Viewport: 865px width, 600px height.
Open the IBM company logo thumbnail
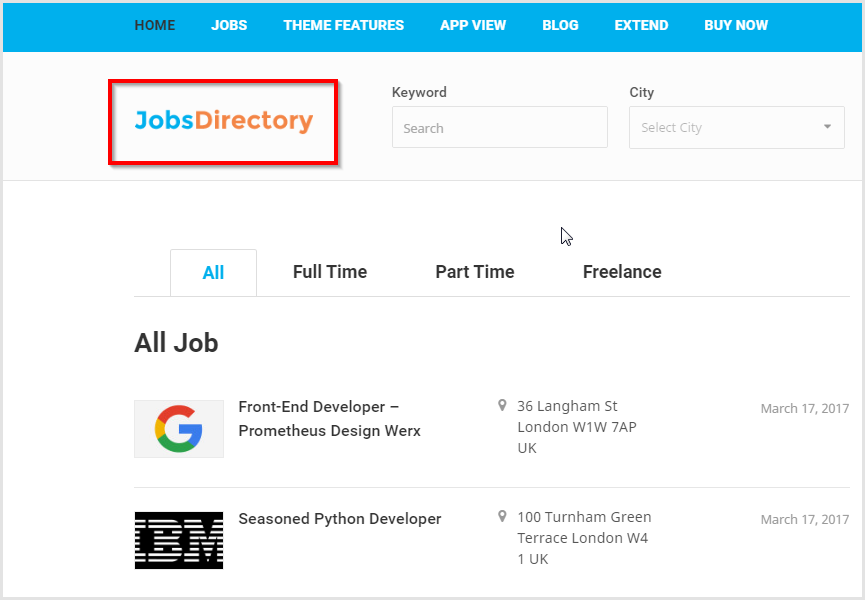coord(179,540)
